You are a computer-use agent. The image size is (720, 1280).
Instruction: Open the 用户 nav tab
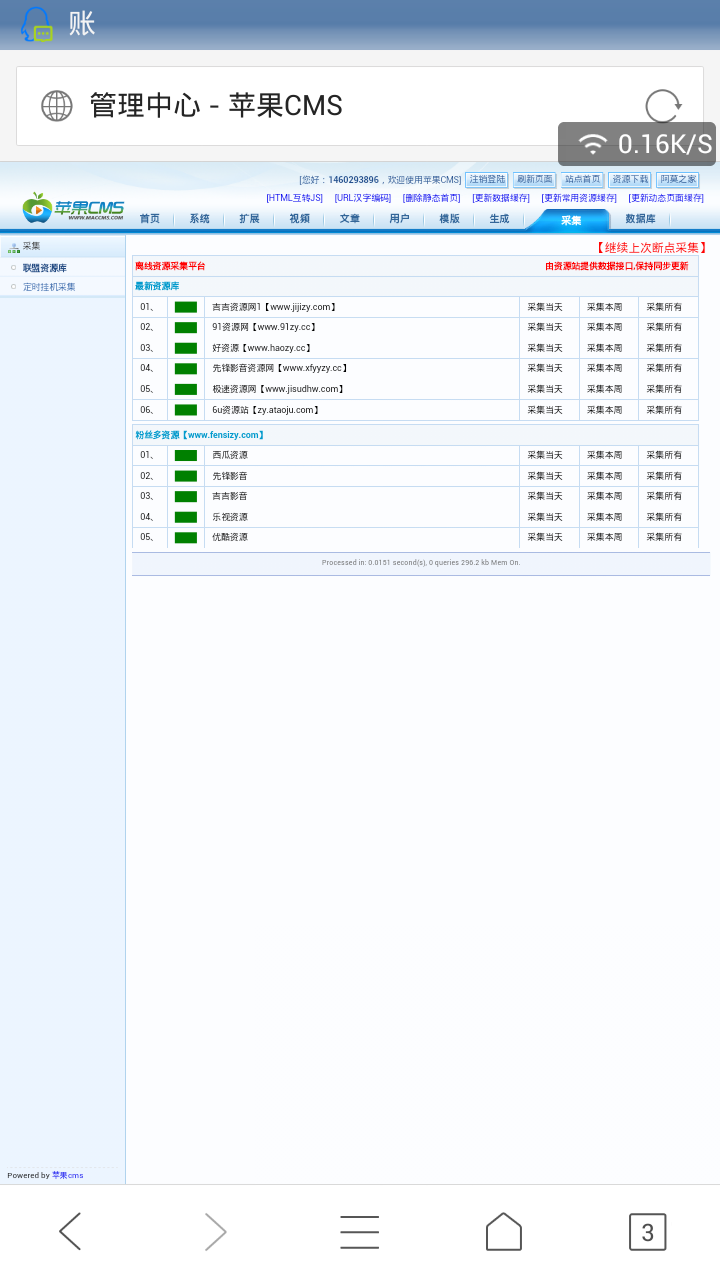click(399, 219)
